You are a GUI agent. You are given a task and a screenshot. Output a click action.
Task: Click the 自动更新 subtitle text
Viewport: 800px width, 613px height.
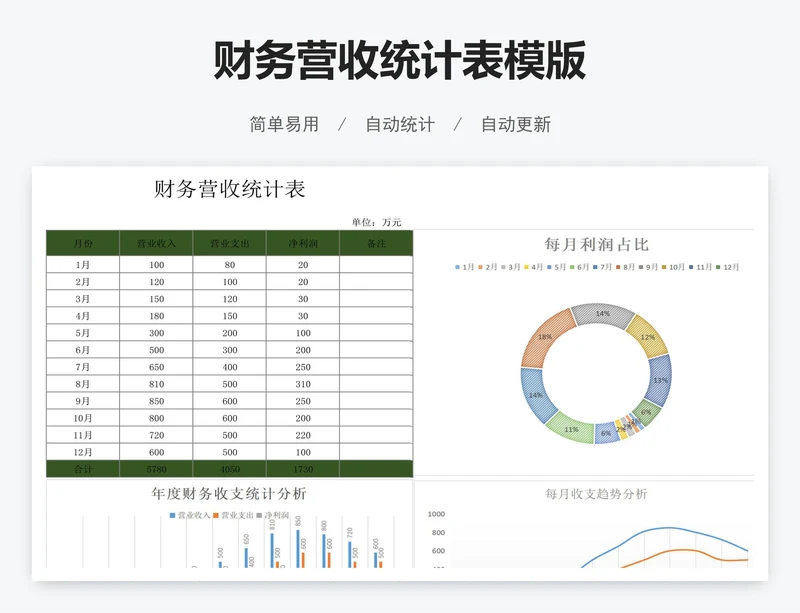click(x=516, y=125)
